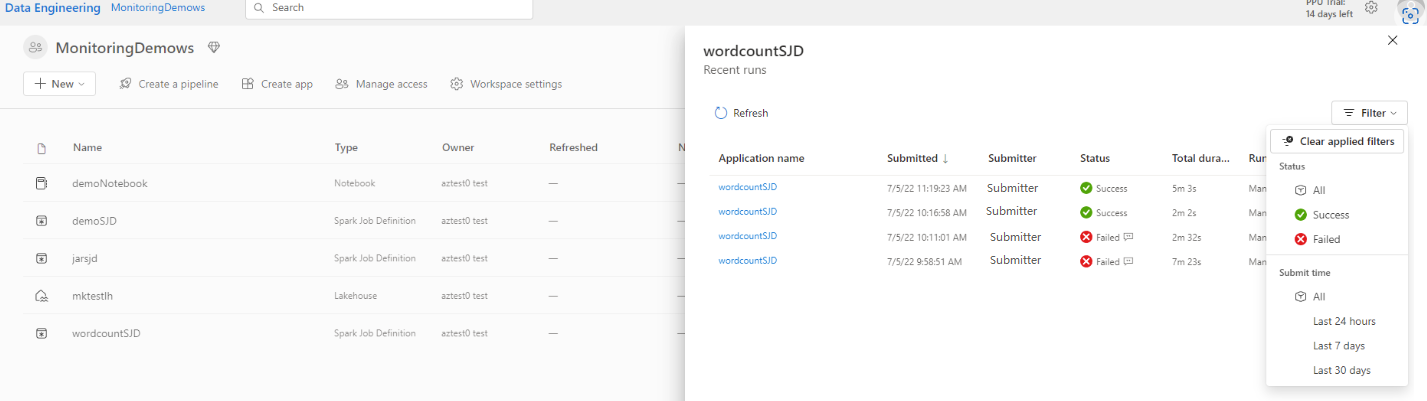
Task: Open wordcountSJD run submitted 10:16:58 AM
Action: (x=748, y=212)
